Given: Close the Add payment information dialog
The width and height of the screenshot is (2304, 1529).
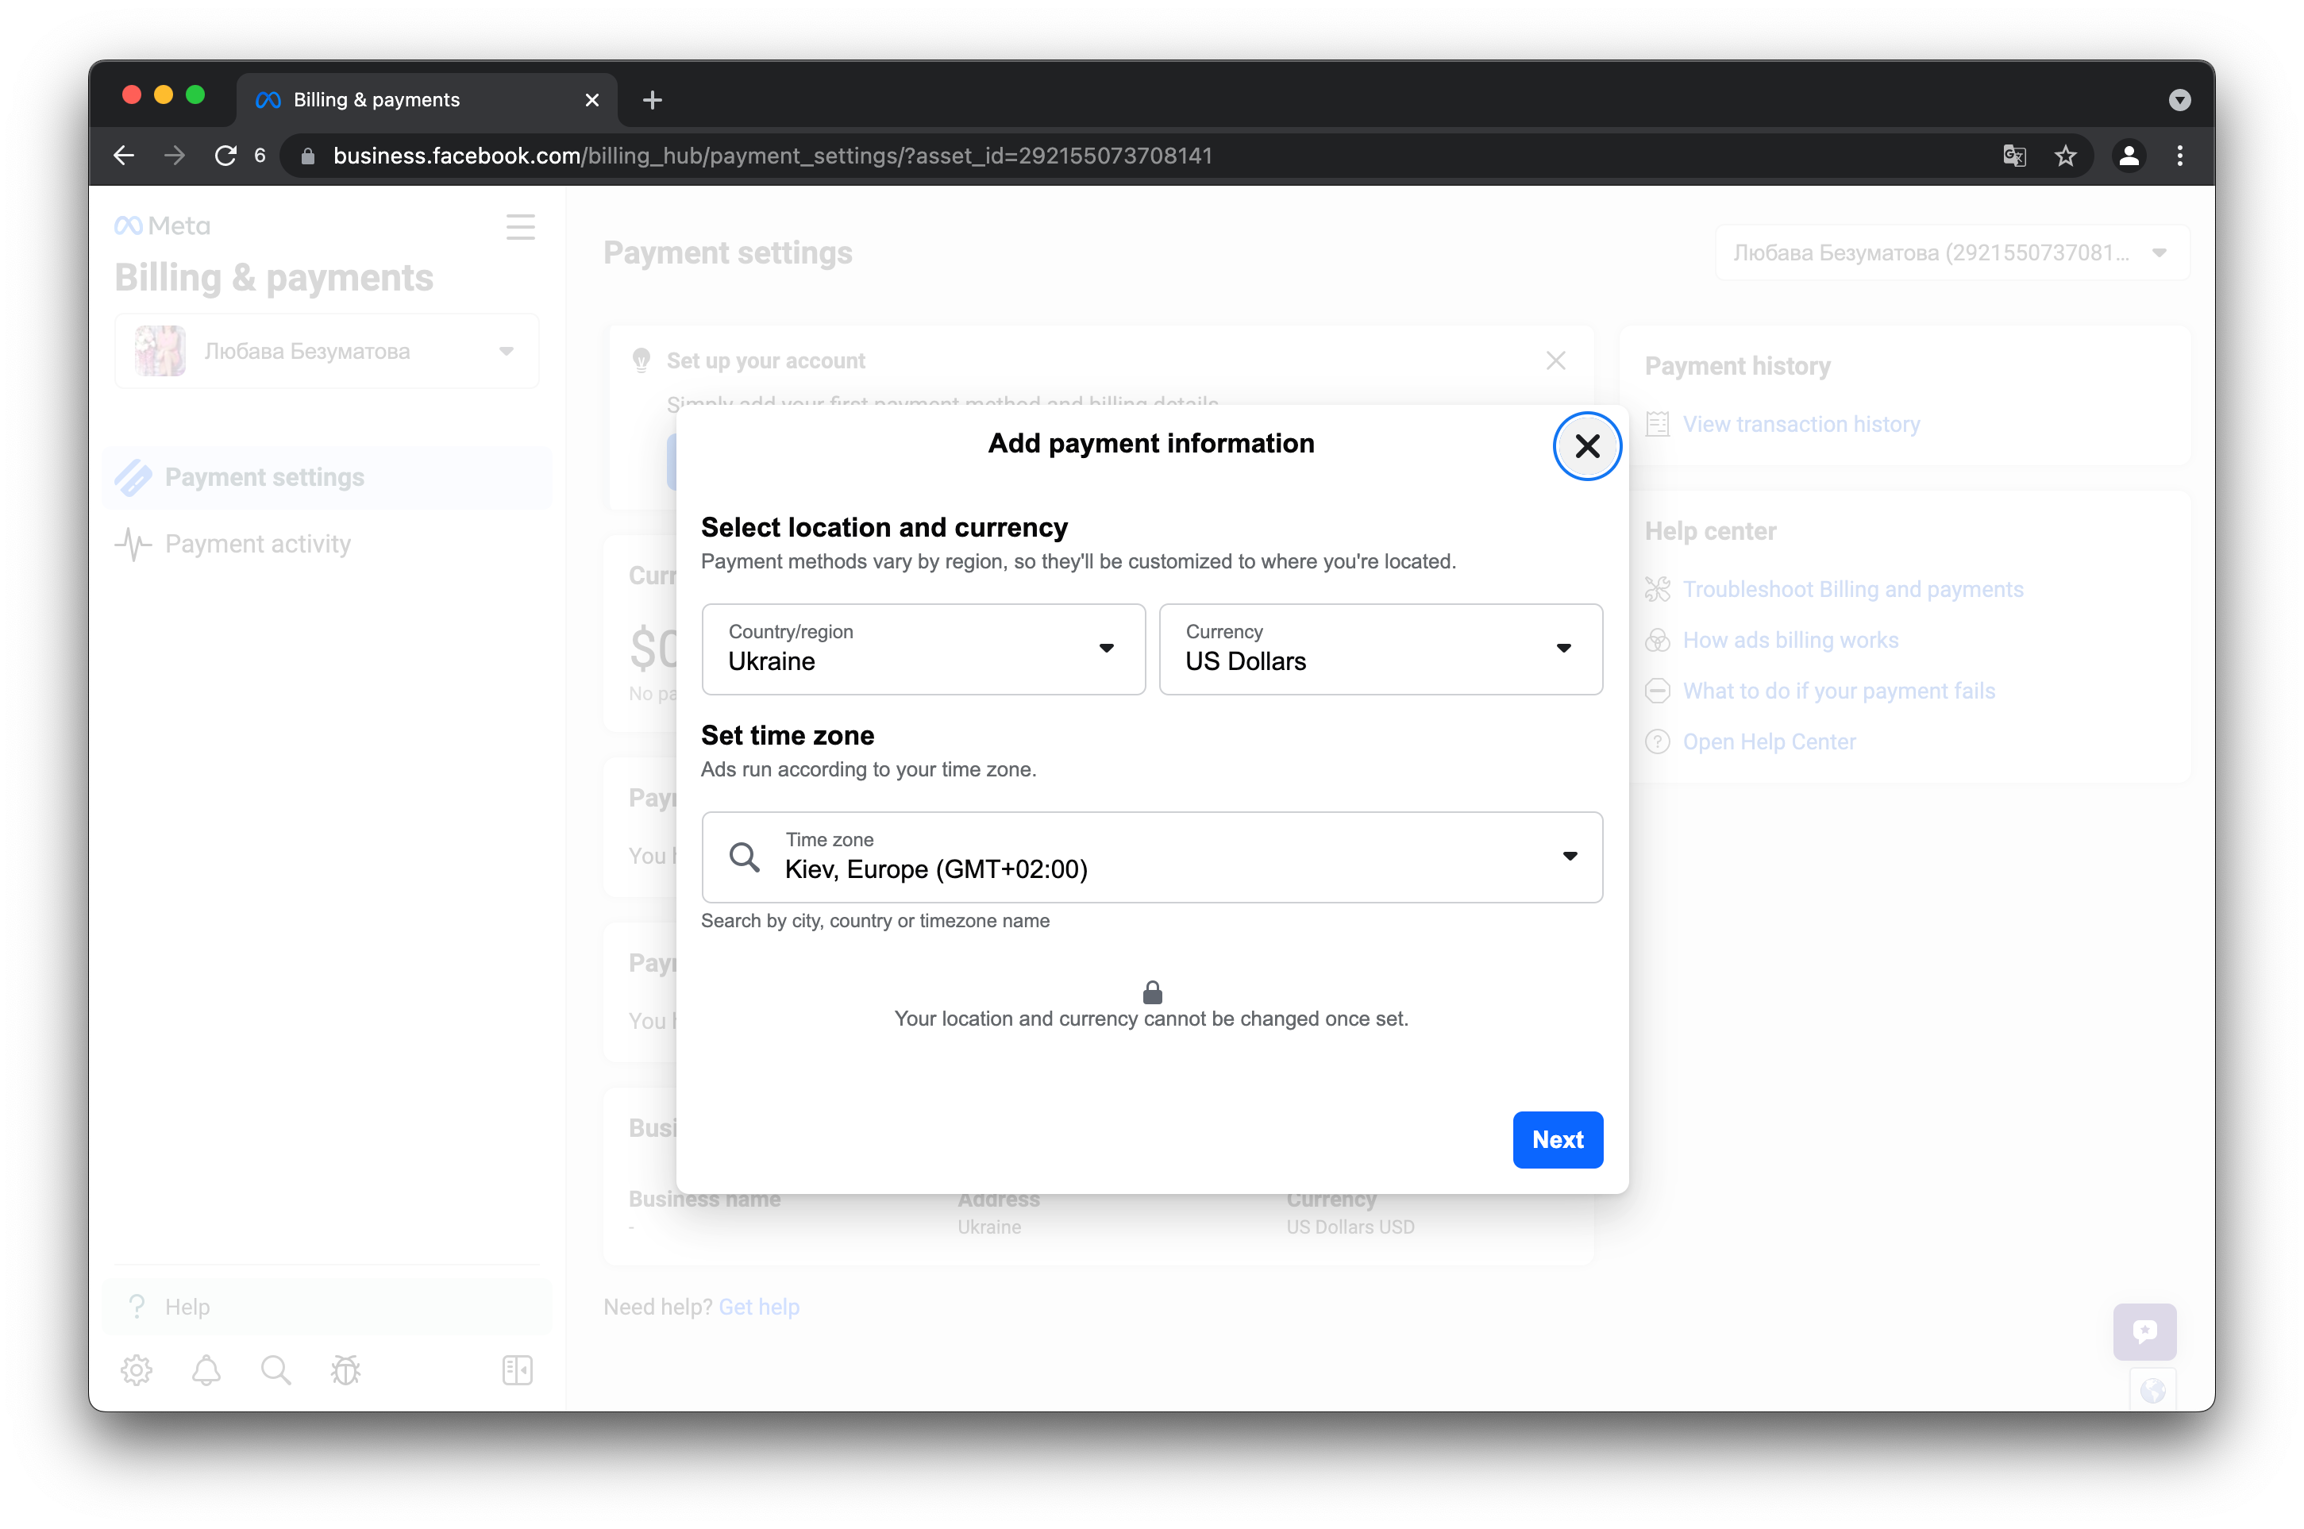Looking at the screenshot, I should (x=1586, y=446).
